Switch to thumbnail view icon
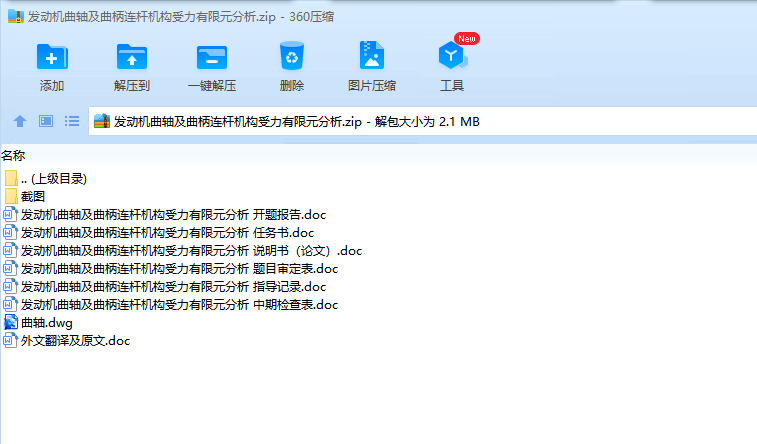This screenshot has width=757, height=444. 46,121
